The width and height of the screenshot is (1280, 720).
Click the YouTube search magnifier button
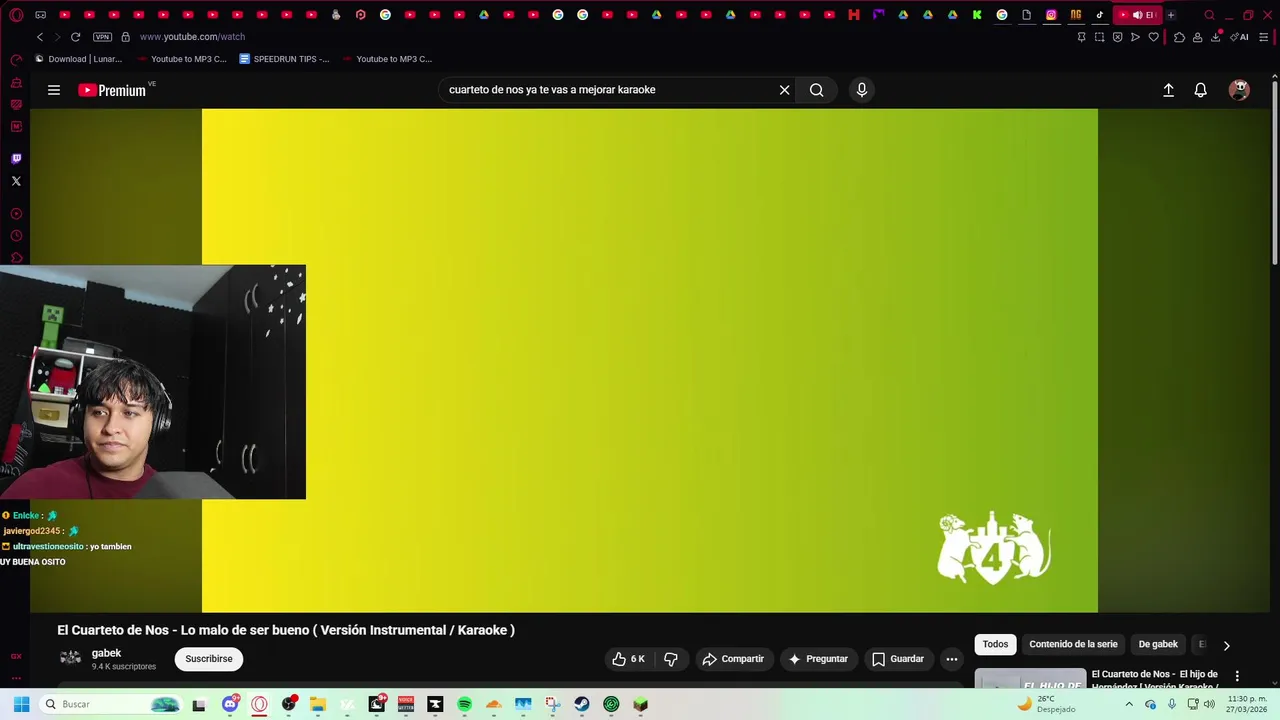pyautogui.click(x=816, y=90)
